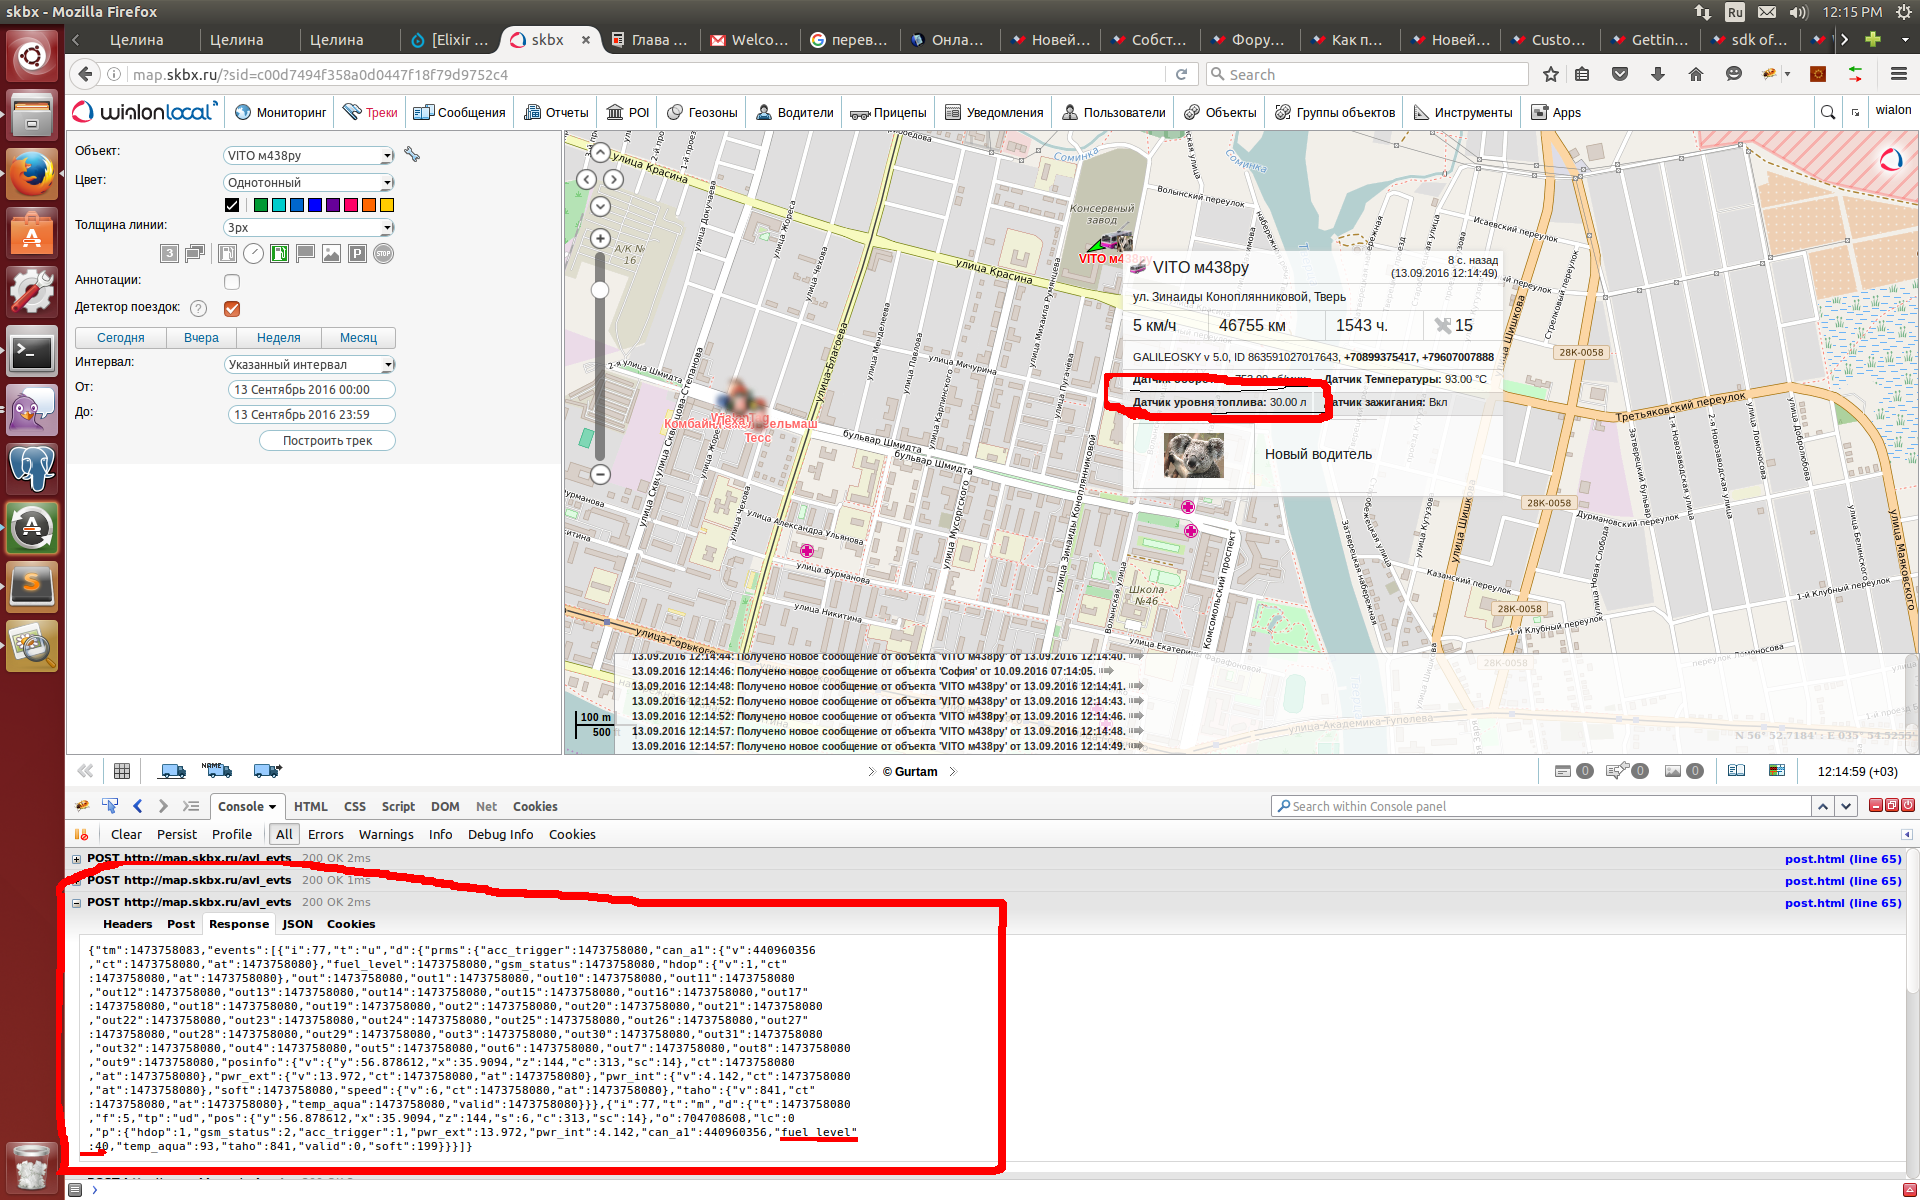Screen dimensions: 1920x1200
Task: Uncheck the Детектор поездок checkbox
Action: pos(232,308)
